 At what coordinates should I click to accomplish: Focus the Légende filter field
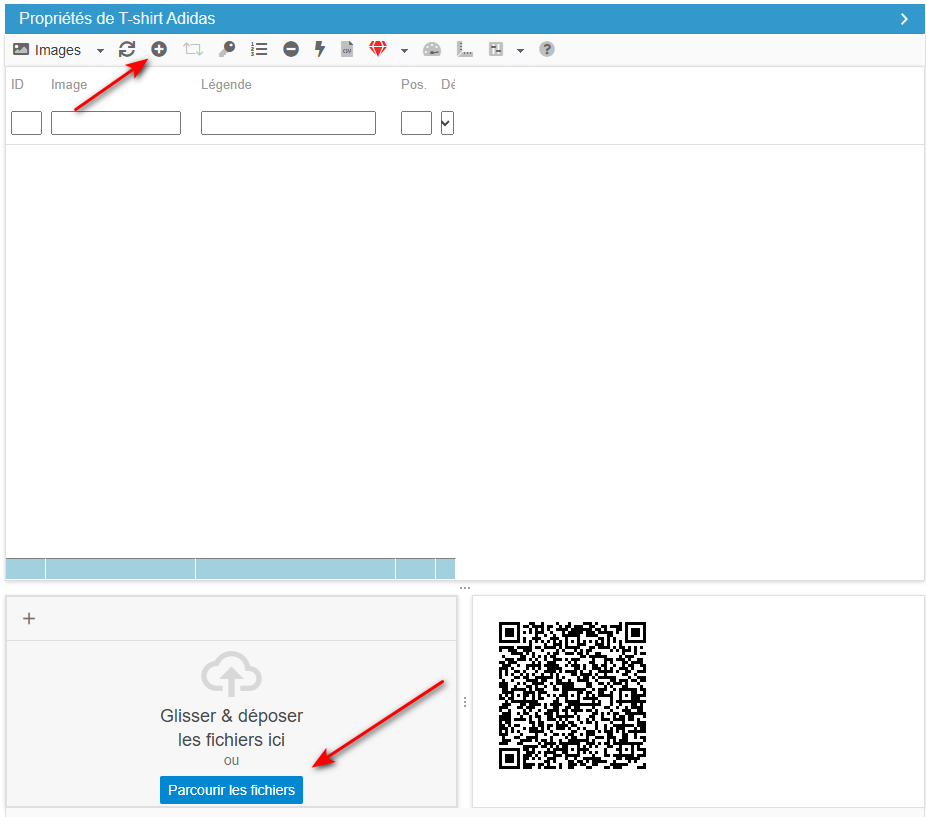(288, 123)
